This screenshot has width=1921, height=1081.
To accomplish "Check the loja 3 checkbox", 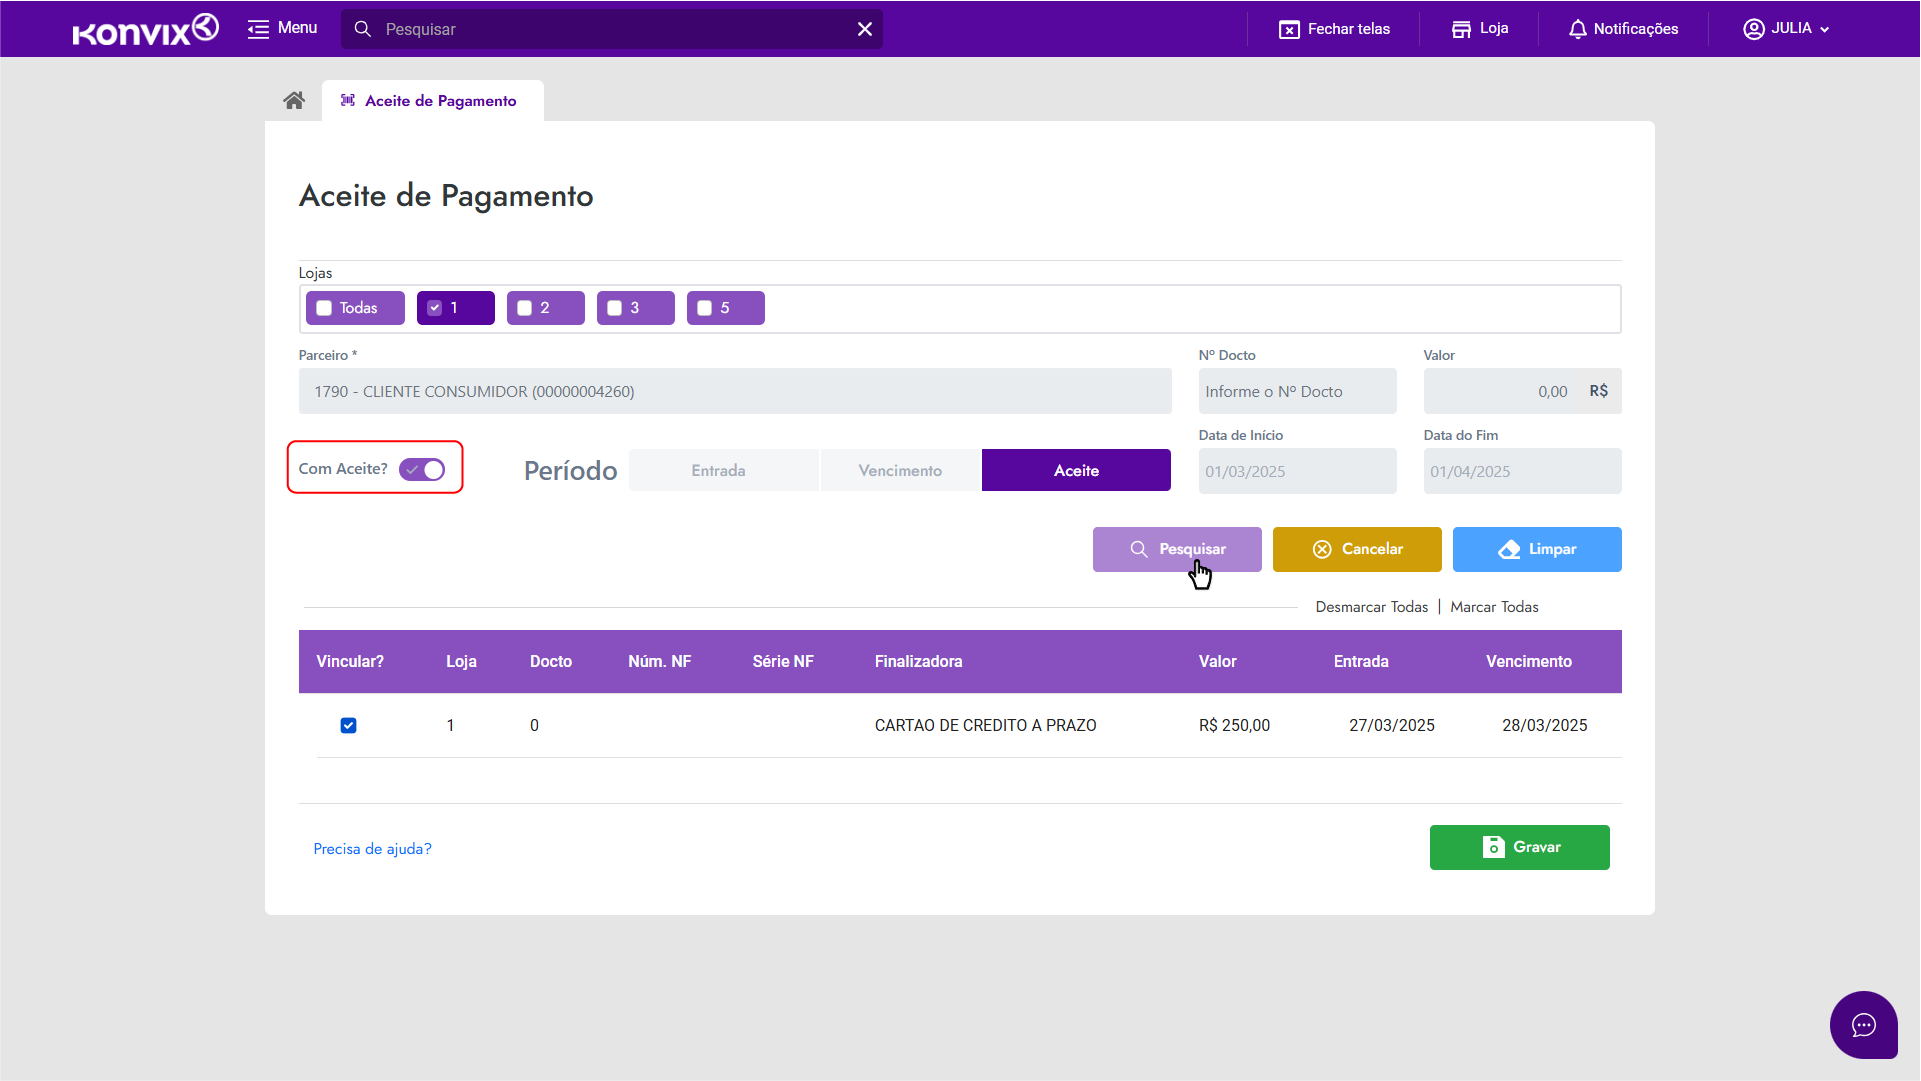I will tap(615, 308).
